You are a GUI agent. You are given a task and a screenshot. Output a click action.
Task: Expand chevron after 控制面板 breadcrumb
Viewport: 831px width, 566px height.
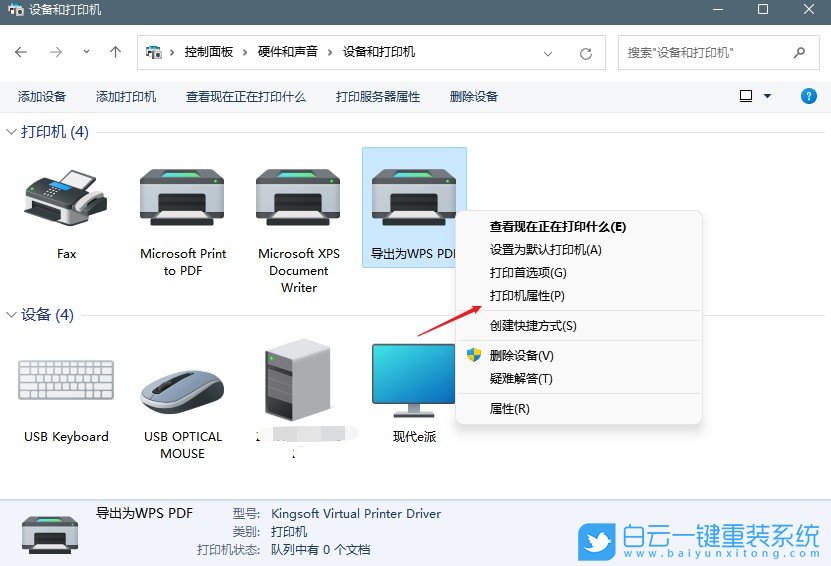tap(245, 52)
